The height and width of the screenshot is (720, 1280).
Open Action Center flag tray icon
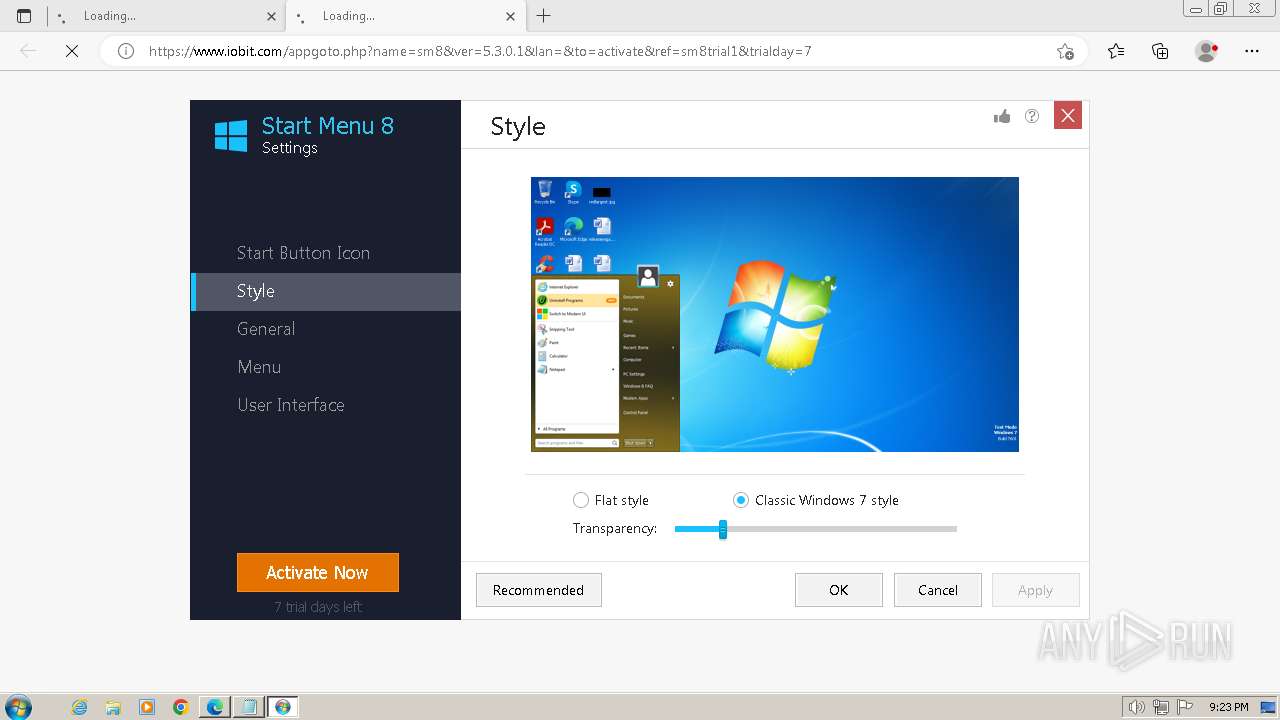(x=1186, y=707)
